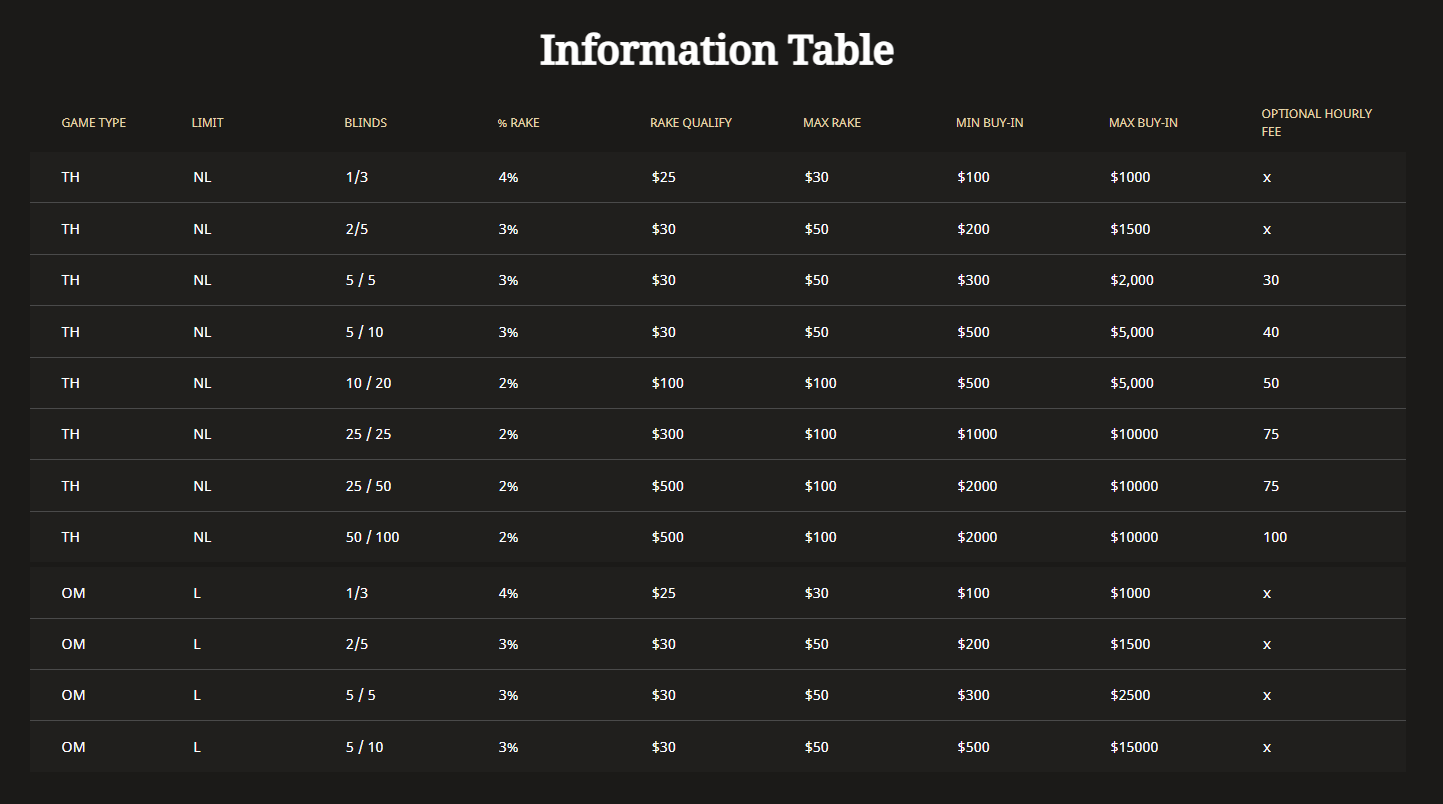Select the $300 rake qualify cell
Image resolution: width=1443 pixels, height=804 pixels.
(668, 434)
